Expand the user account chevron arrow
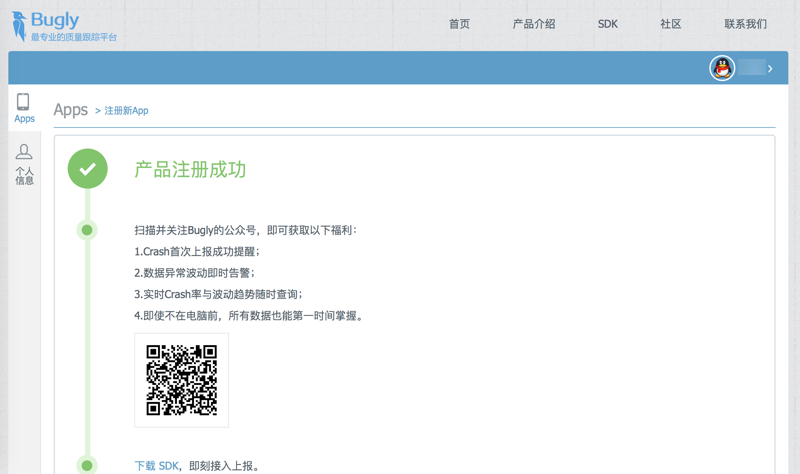This screenshot has height=474, width=800. coord(770,68)
